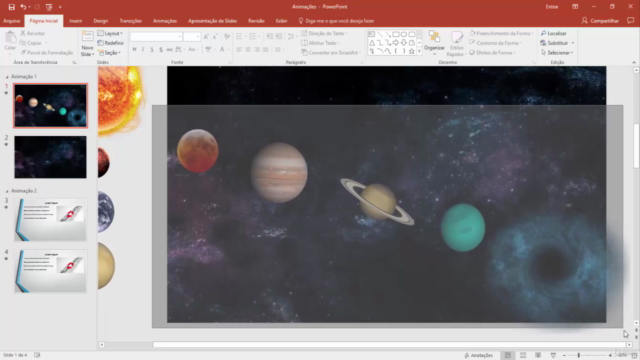
Task: Open the comments icon in ribbon corner
Action: (x=631, y=20)
